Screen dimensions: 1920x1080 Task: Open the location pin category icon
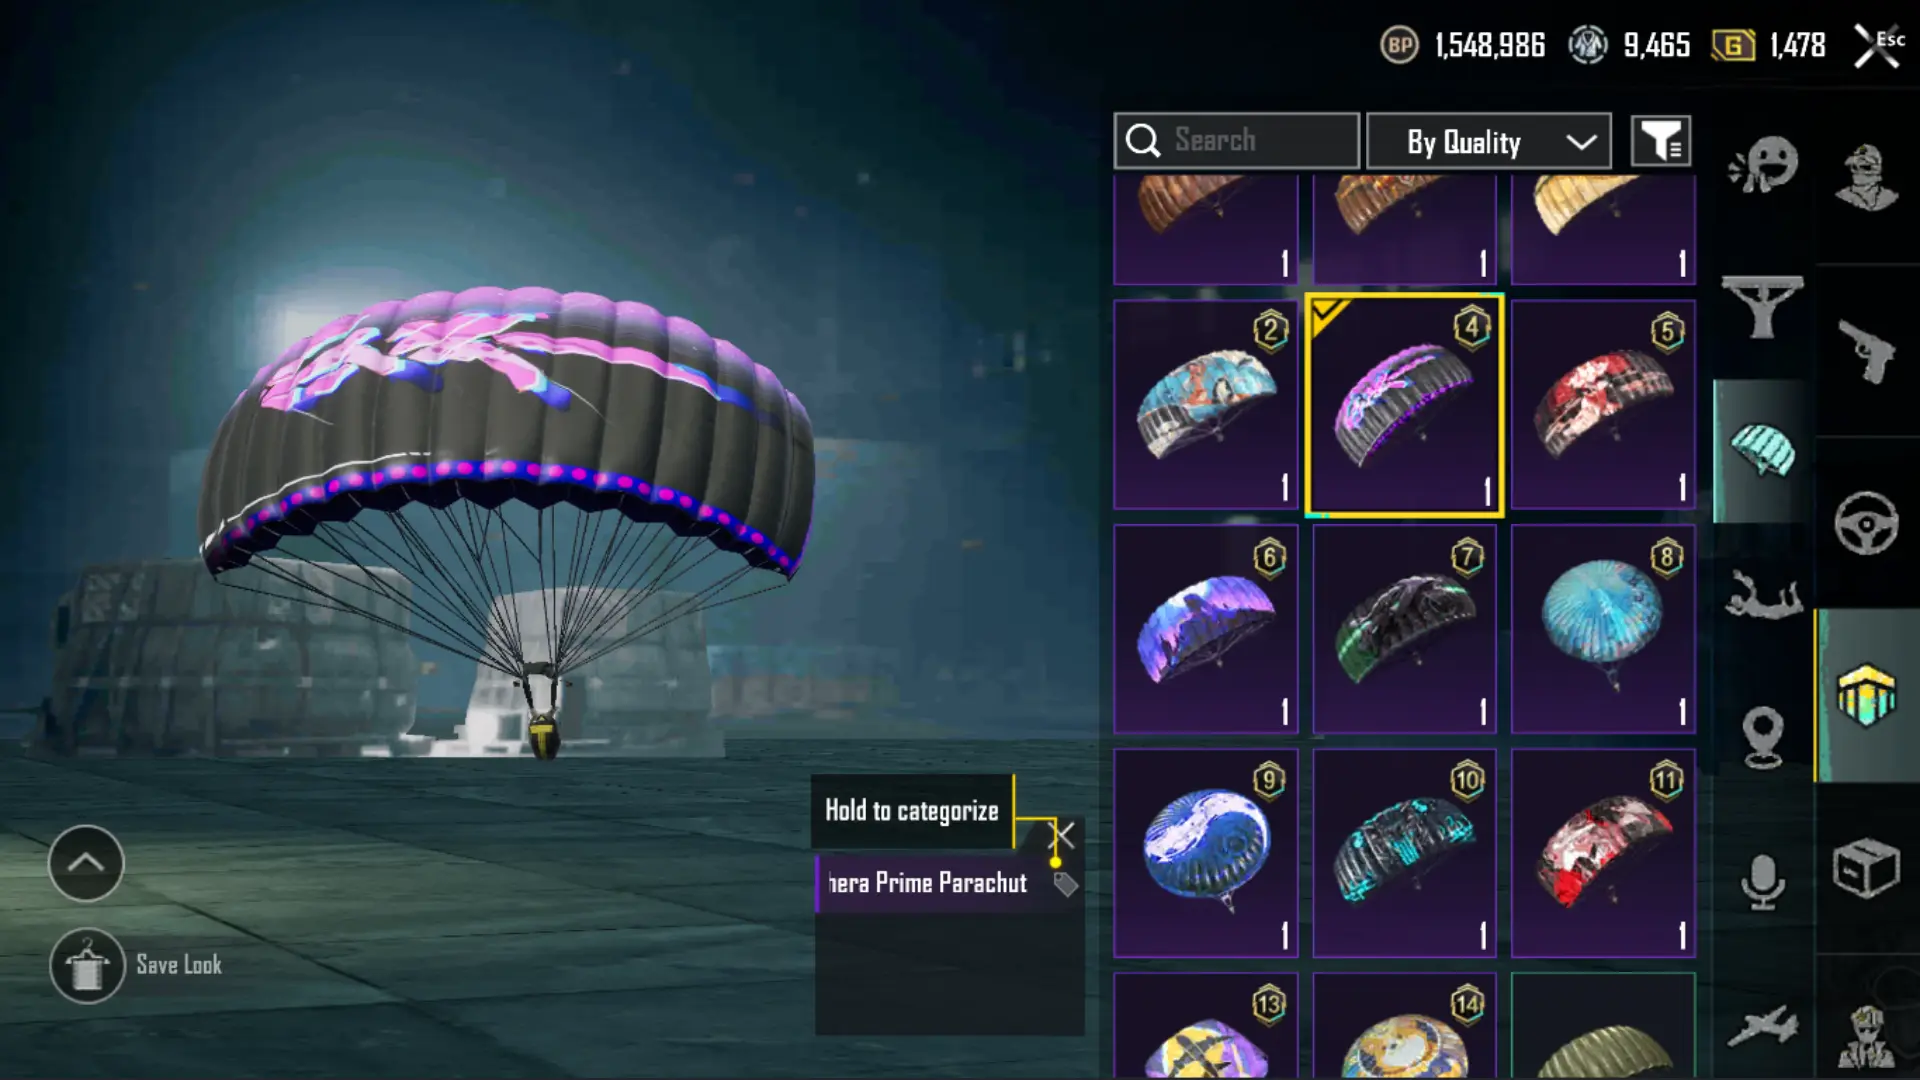[1763, 738]
